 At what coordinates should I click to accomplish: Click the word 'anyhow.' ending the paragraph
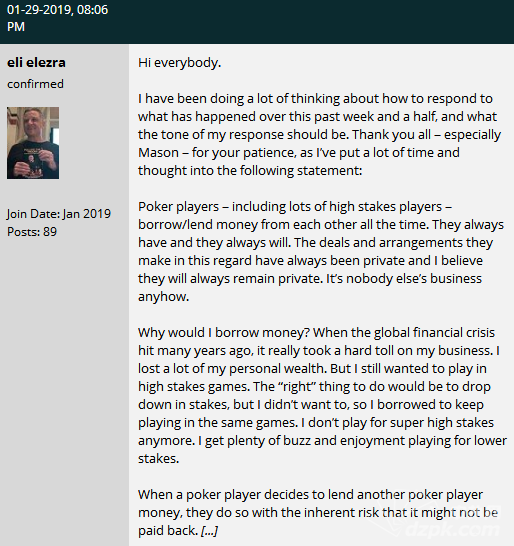point(164,297)
